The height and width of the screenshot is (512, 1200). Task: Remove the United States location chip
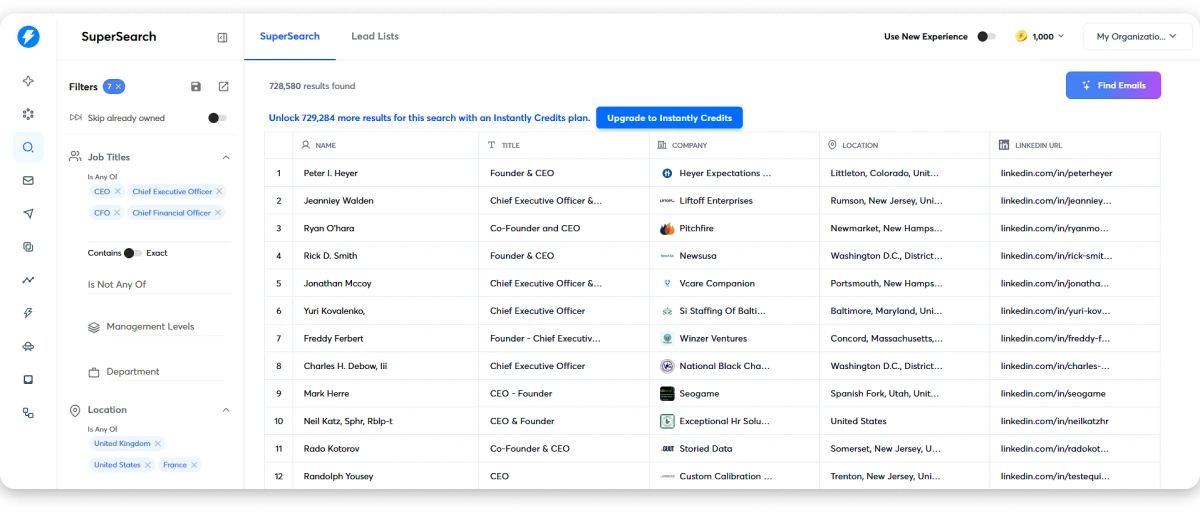[148, 465]
